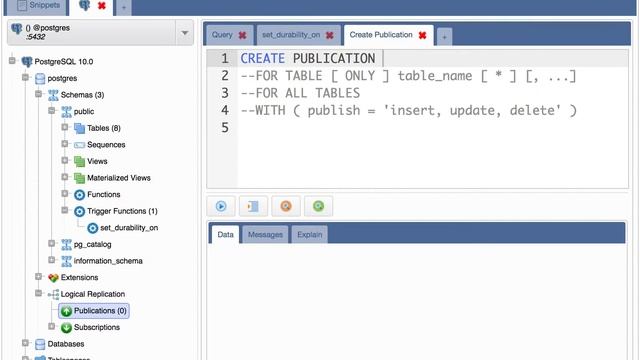The width and height of the screenshot is (640, 360).
Task: Close the Create Publication tab
Action: pyautogui.click(x=422, y=35)
